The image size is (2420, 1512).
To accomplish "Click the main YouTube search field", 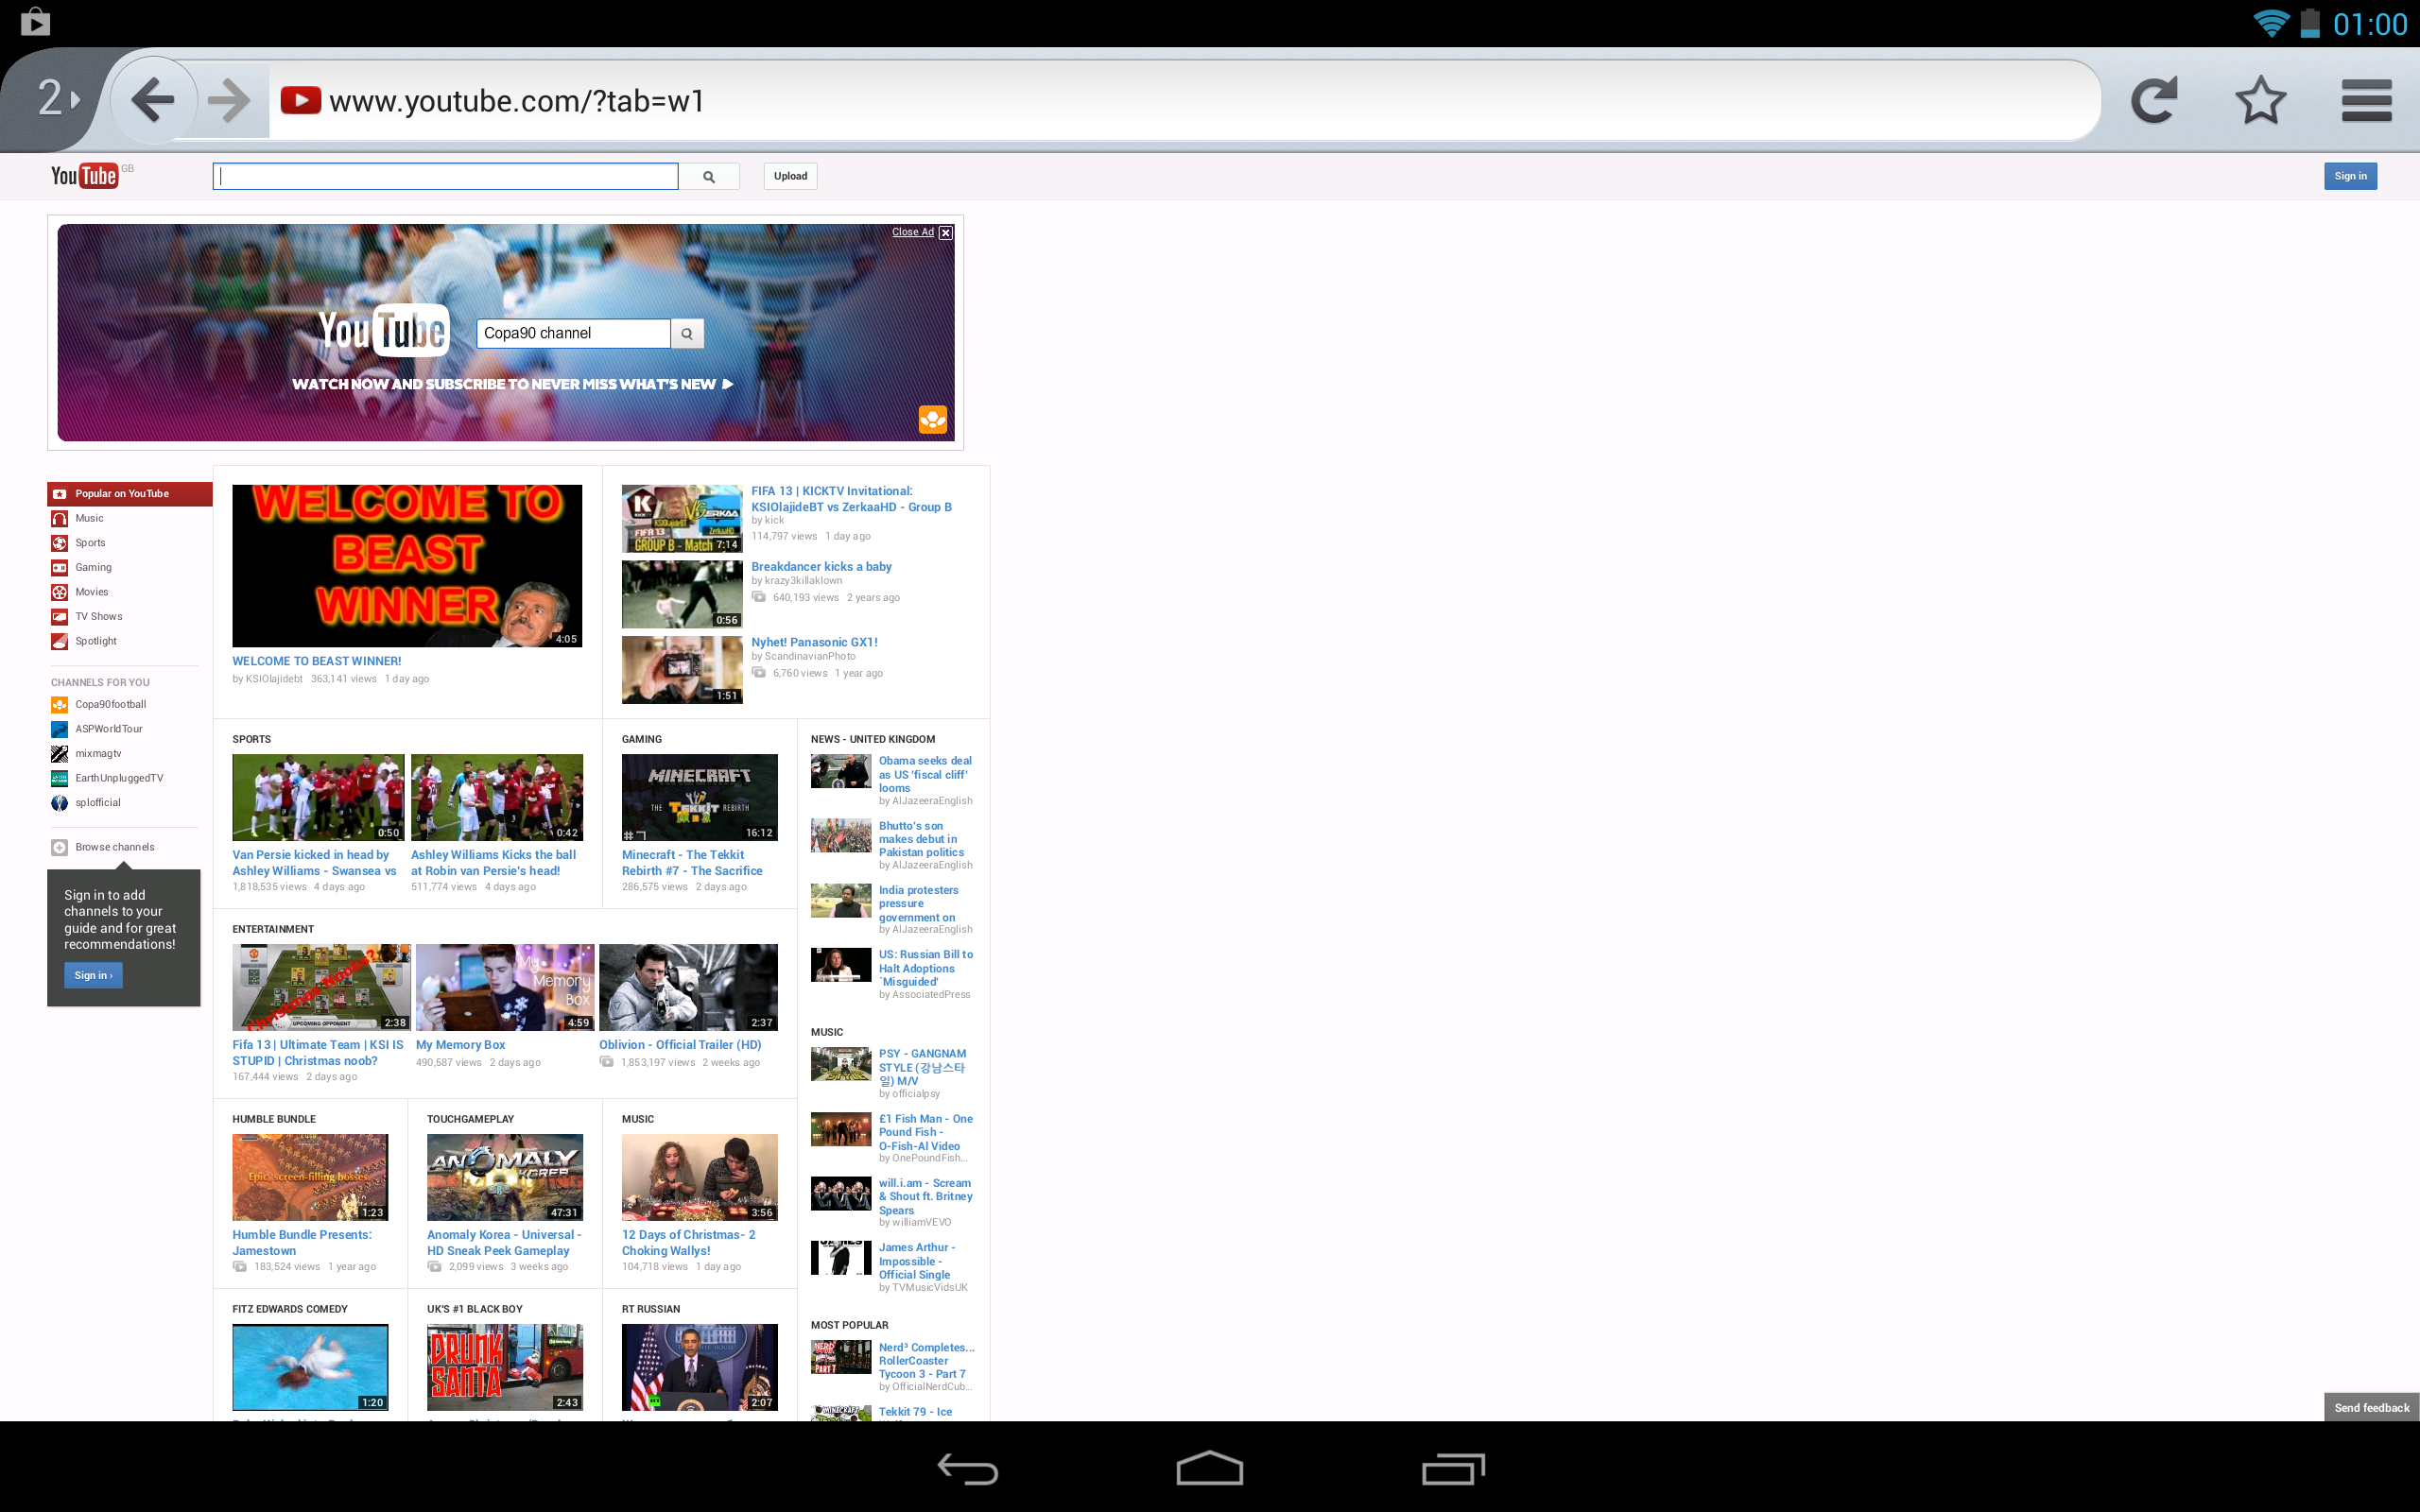I will point(446,176).
